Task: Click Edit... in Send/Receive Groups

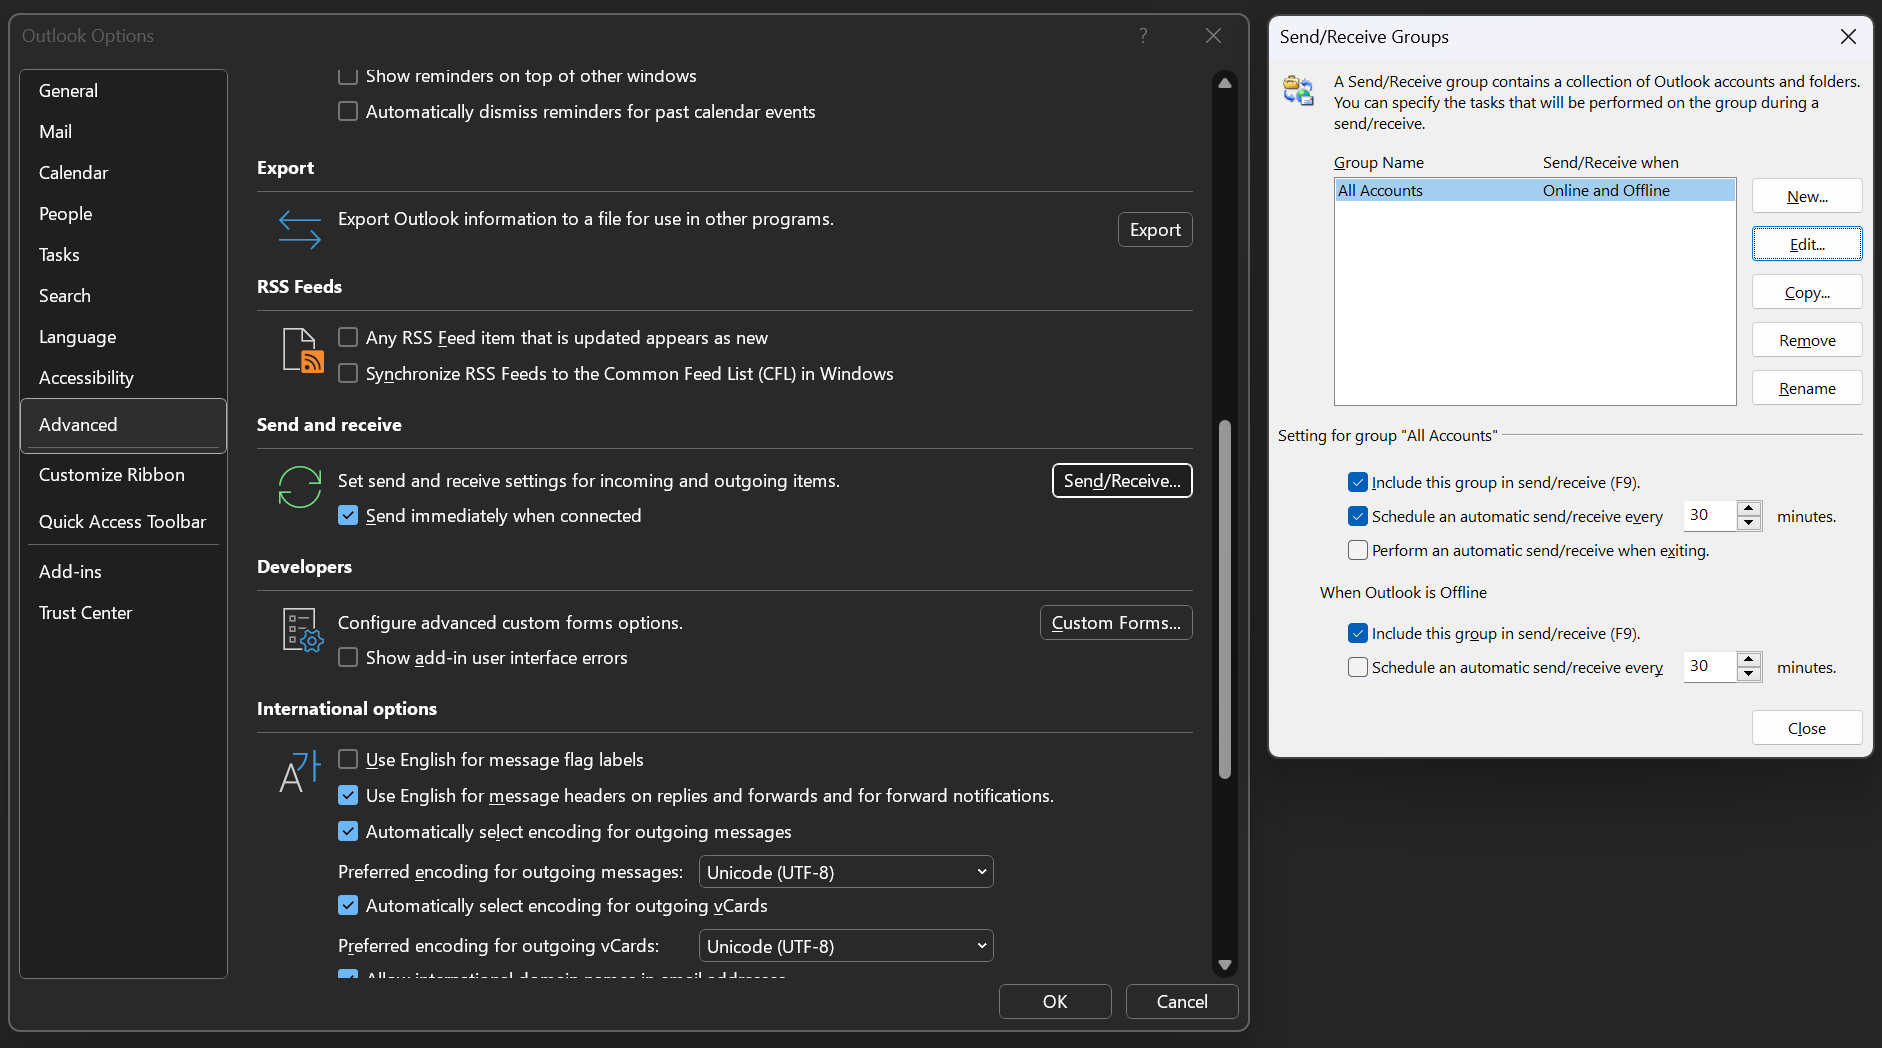Action: [x=1806, y=244]
